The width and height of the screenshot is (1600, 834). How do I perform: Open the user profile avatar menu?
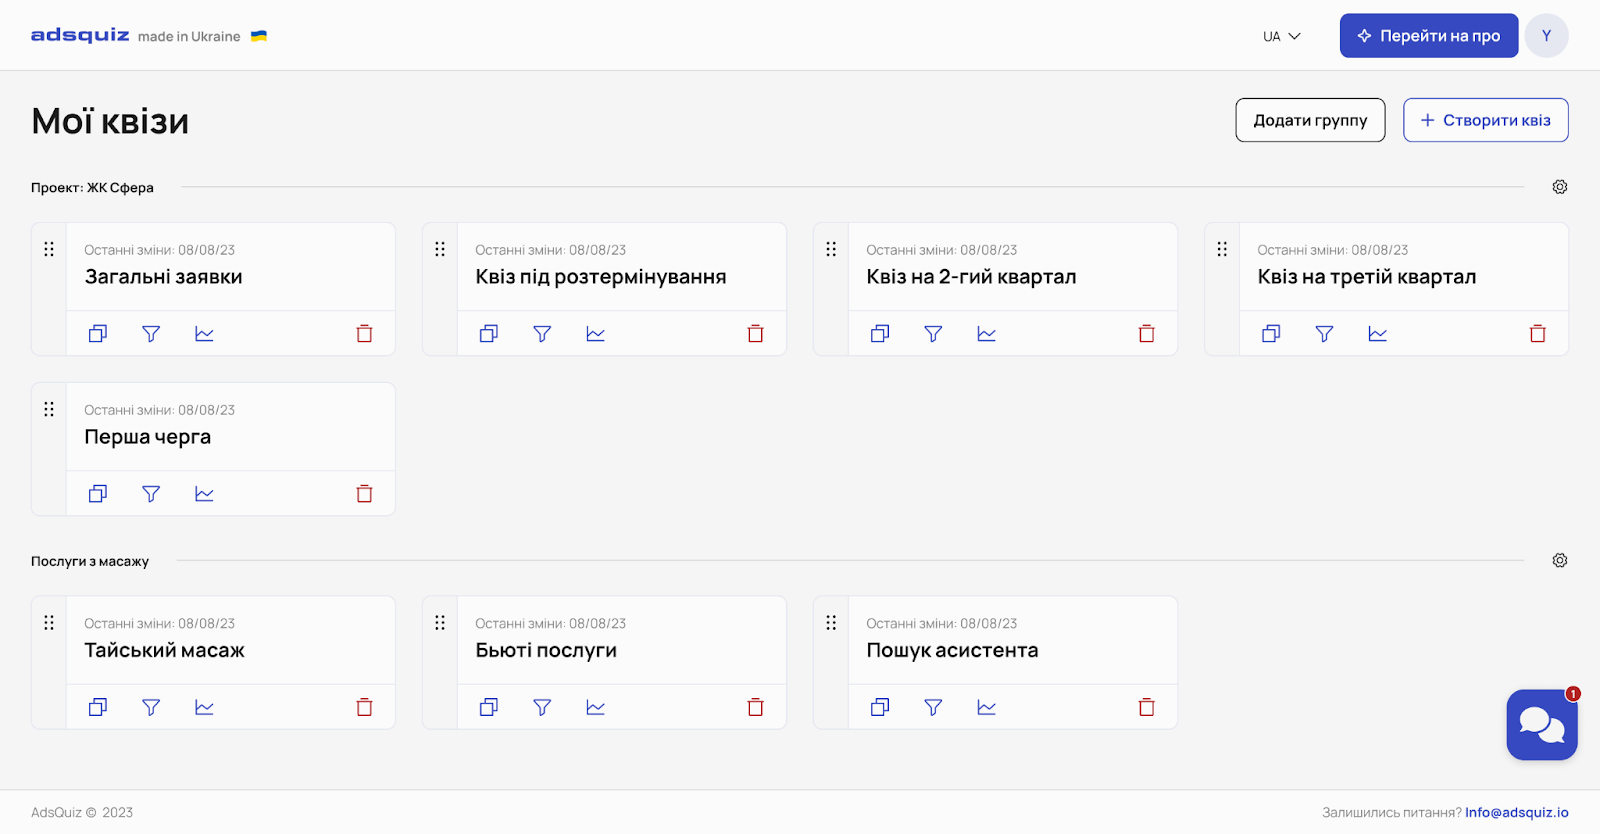pyautogui.click(x=1547, y=36)
